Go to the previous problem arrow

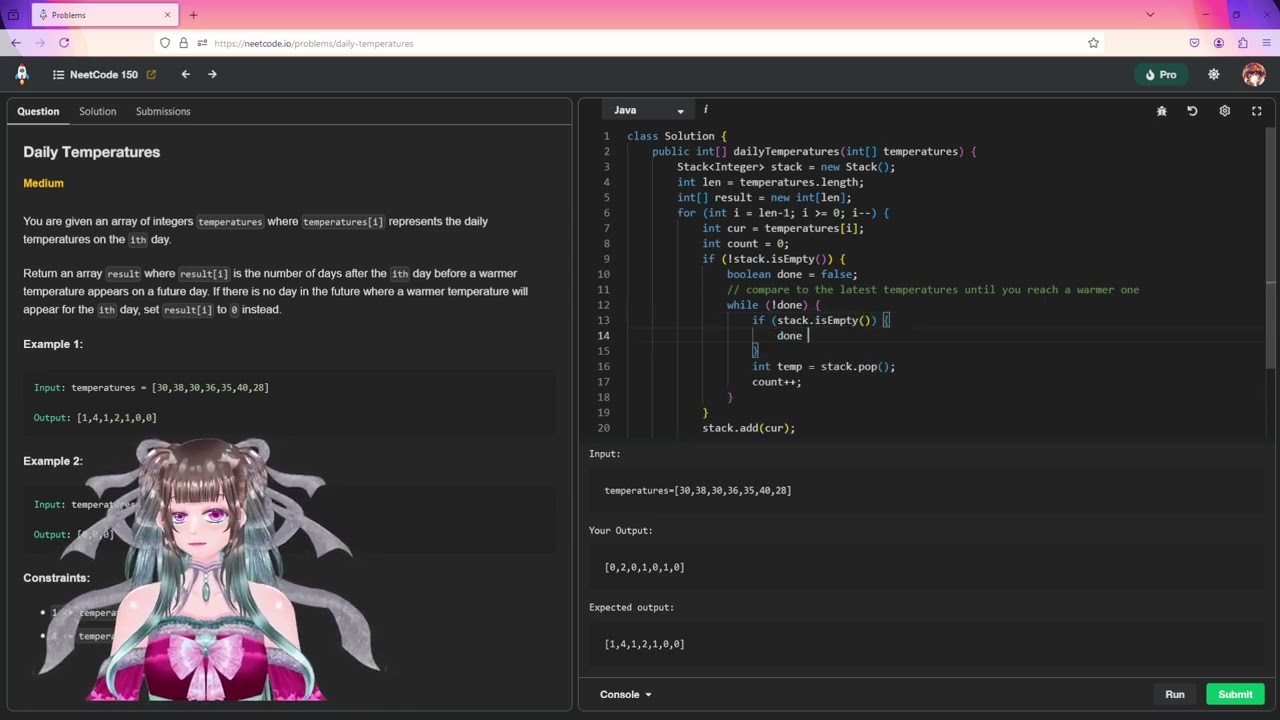(x=185, y=74)
